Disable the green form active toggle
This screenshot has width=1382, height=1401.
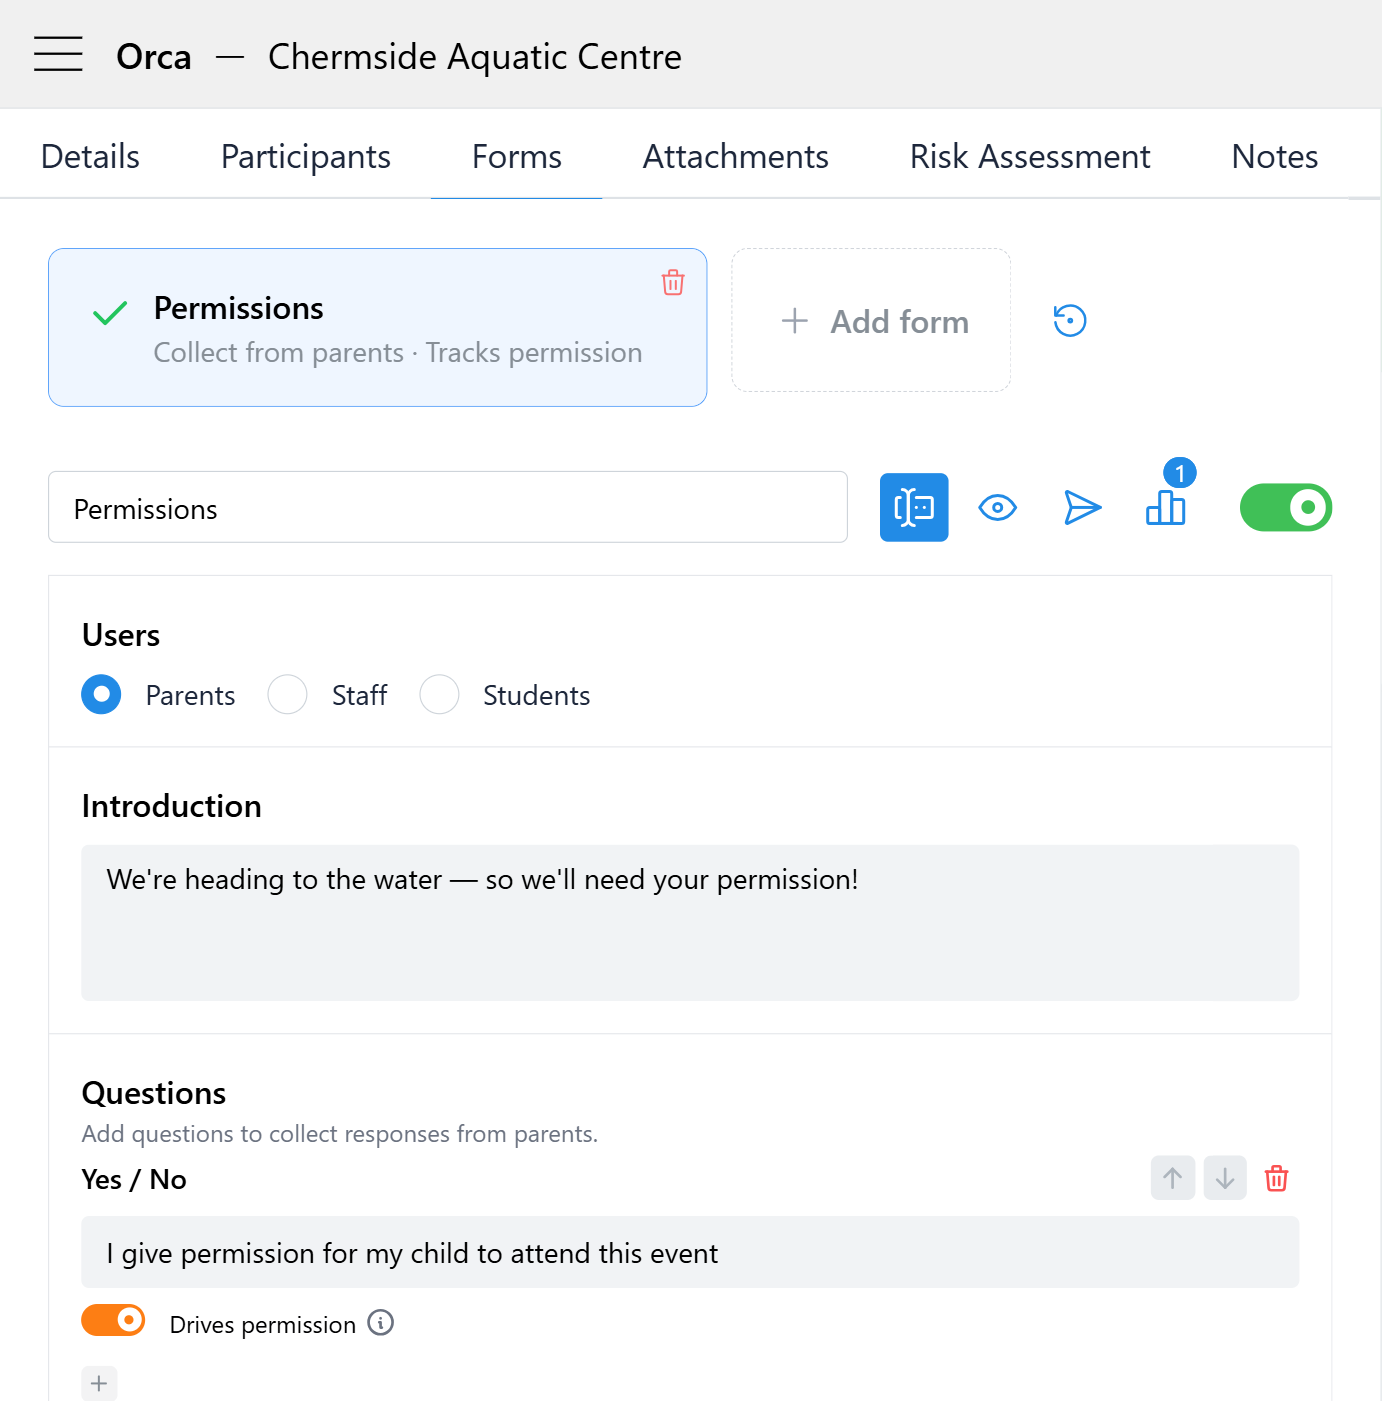click(1285, 508)
